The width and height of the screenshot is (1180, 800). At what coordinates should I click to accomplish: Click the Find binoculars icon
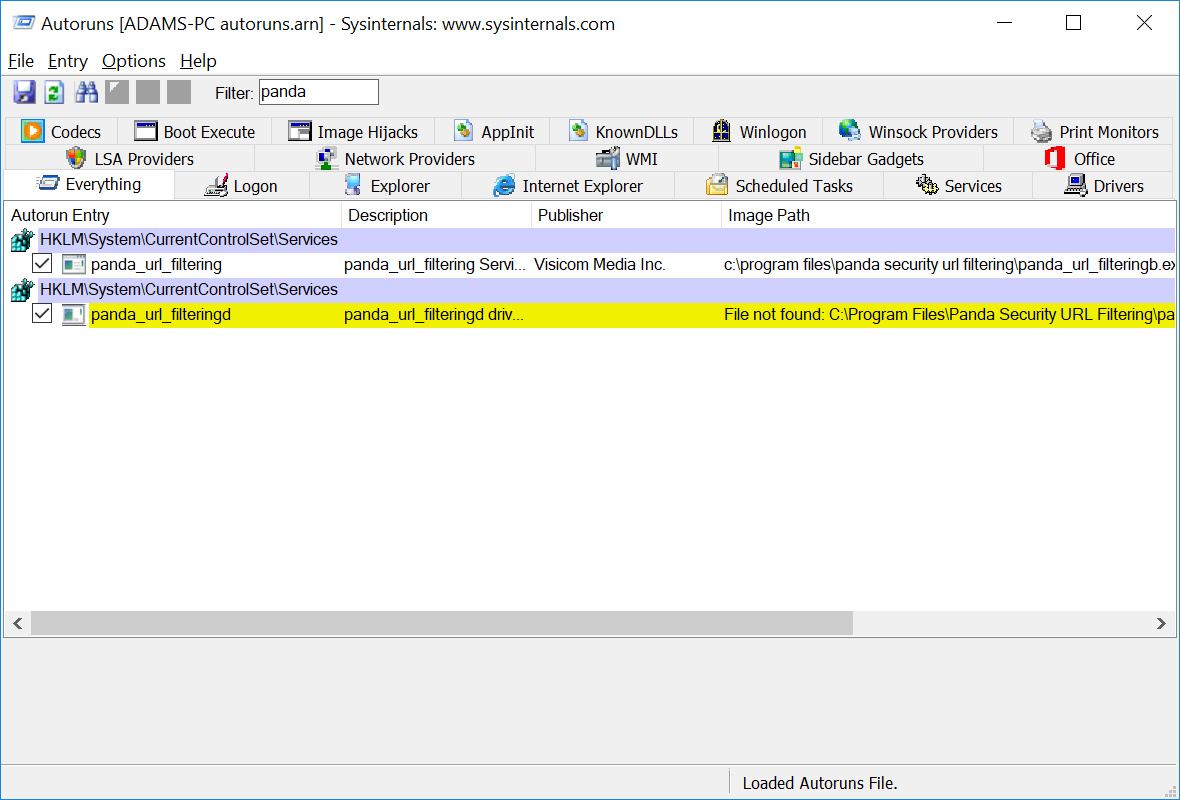click(86, 92)
